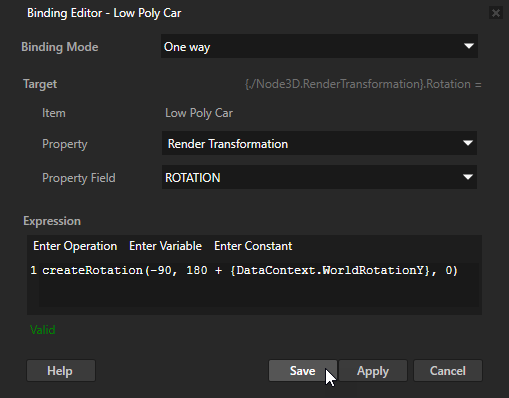Open the Enter Operation menu
The image size is (509, 398).
(x=75, y=246)
